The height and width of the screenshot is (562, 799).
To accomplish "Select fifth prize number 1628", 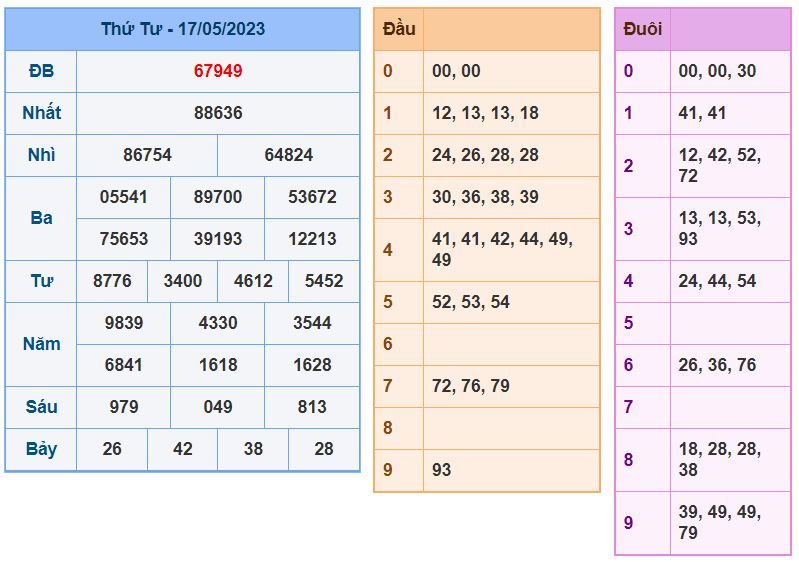I will coord(312,365).
